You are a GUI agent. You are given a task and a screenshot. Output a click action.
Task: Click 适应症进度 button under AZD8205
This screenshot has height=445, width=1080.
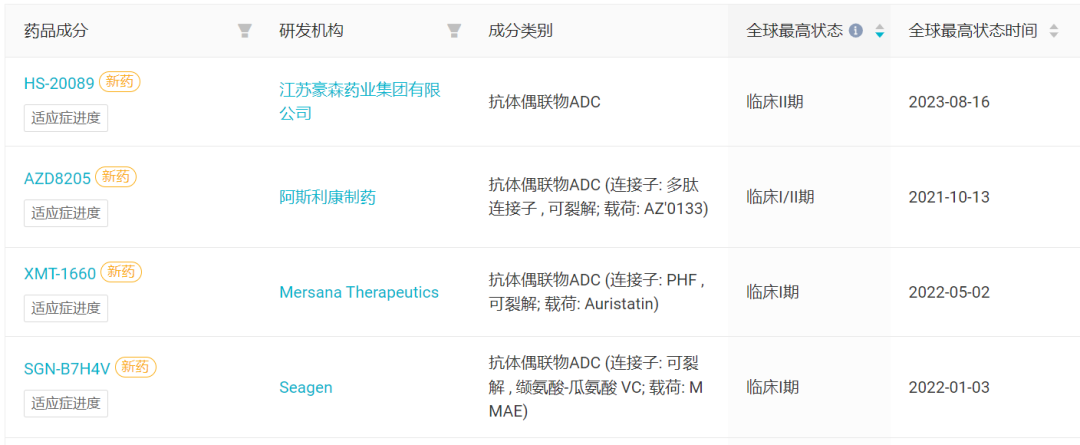[66, 213]
